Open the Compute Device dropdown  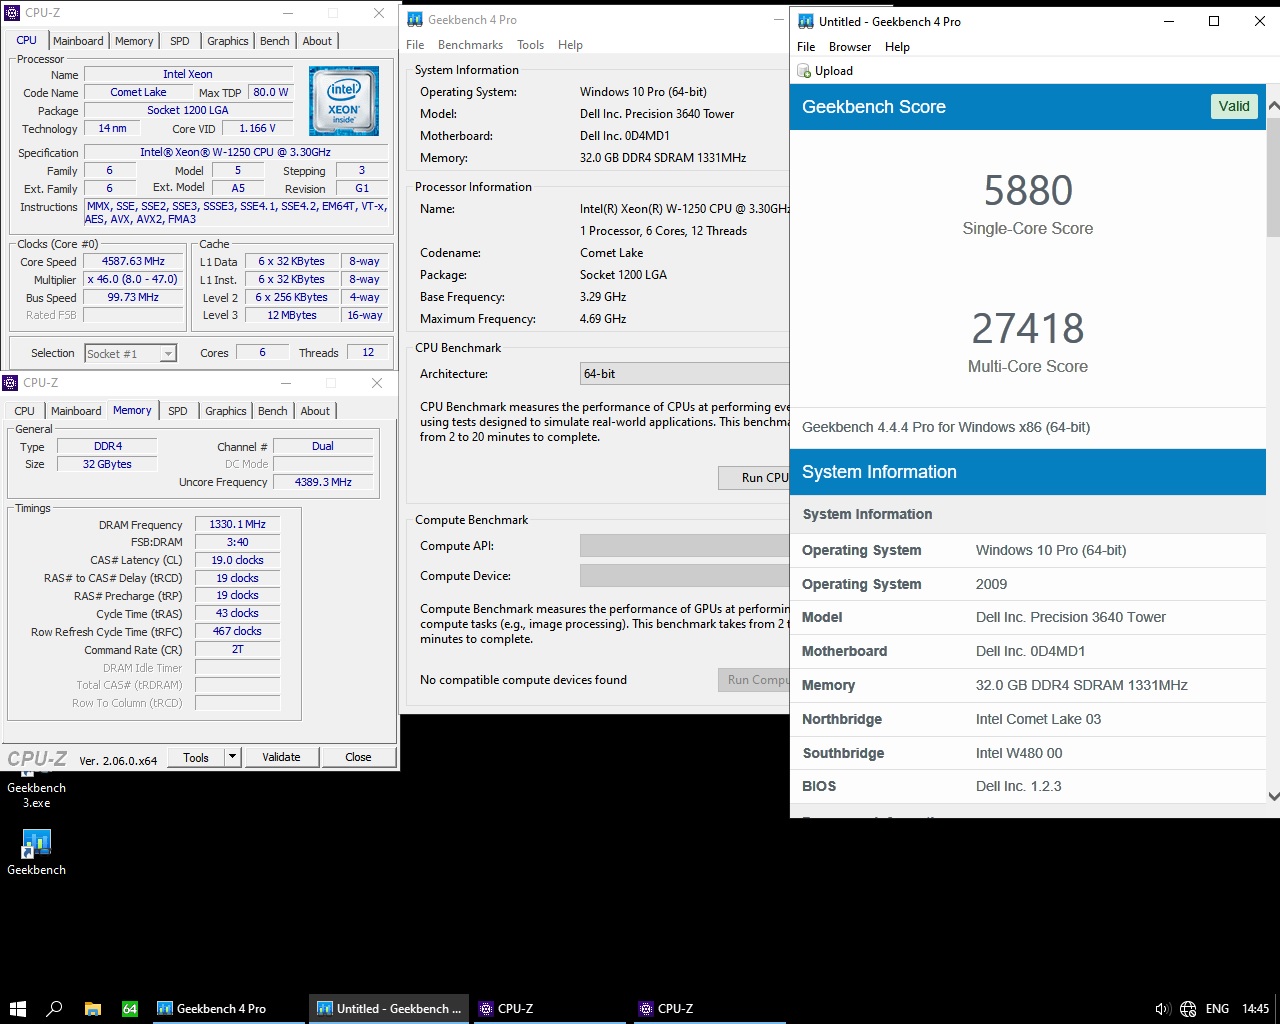[x=685, y=576]
